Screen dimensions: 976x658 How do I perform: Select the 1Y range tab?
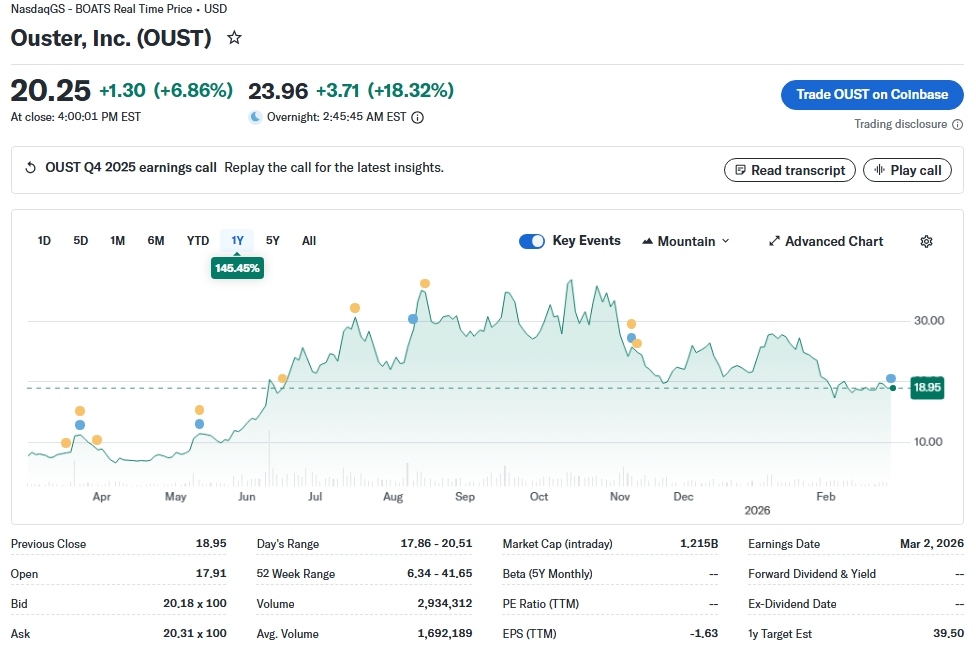(x=237, y=241)
